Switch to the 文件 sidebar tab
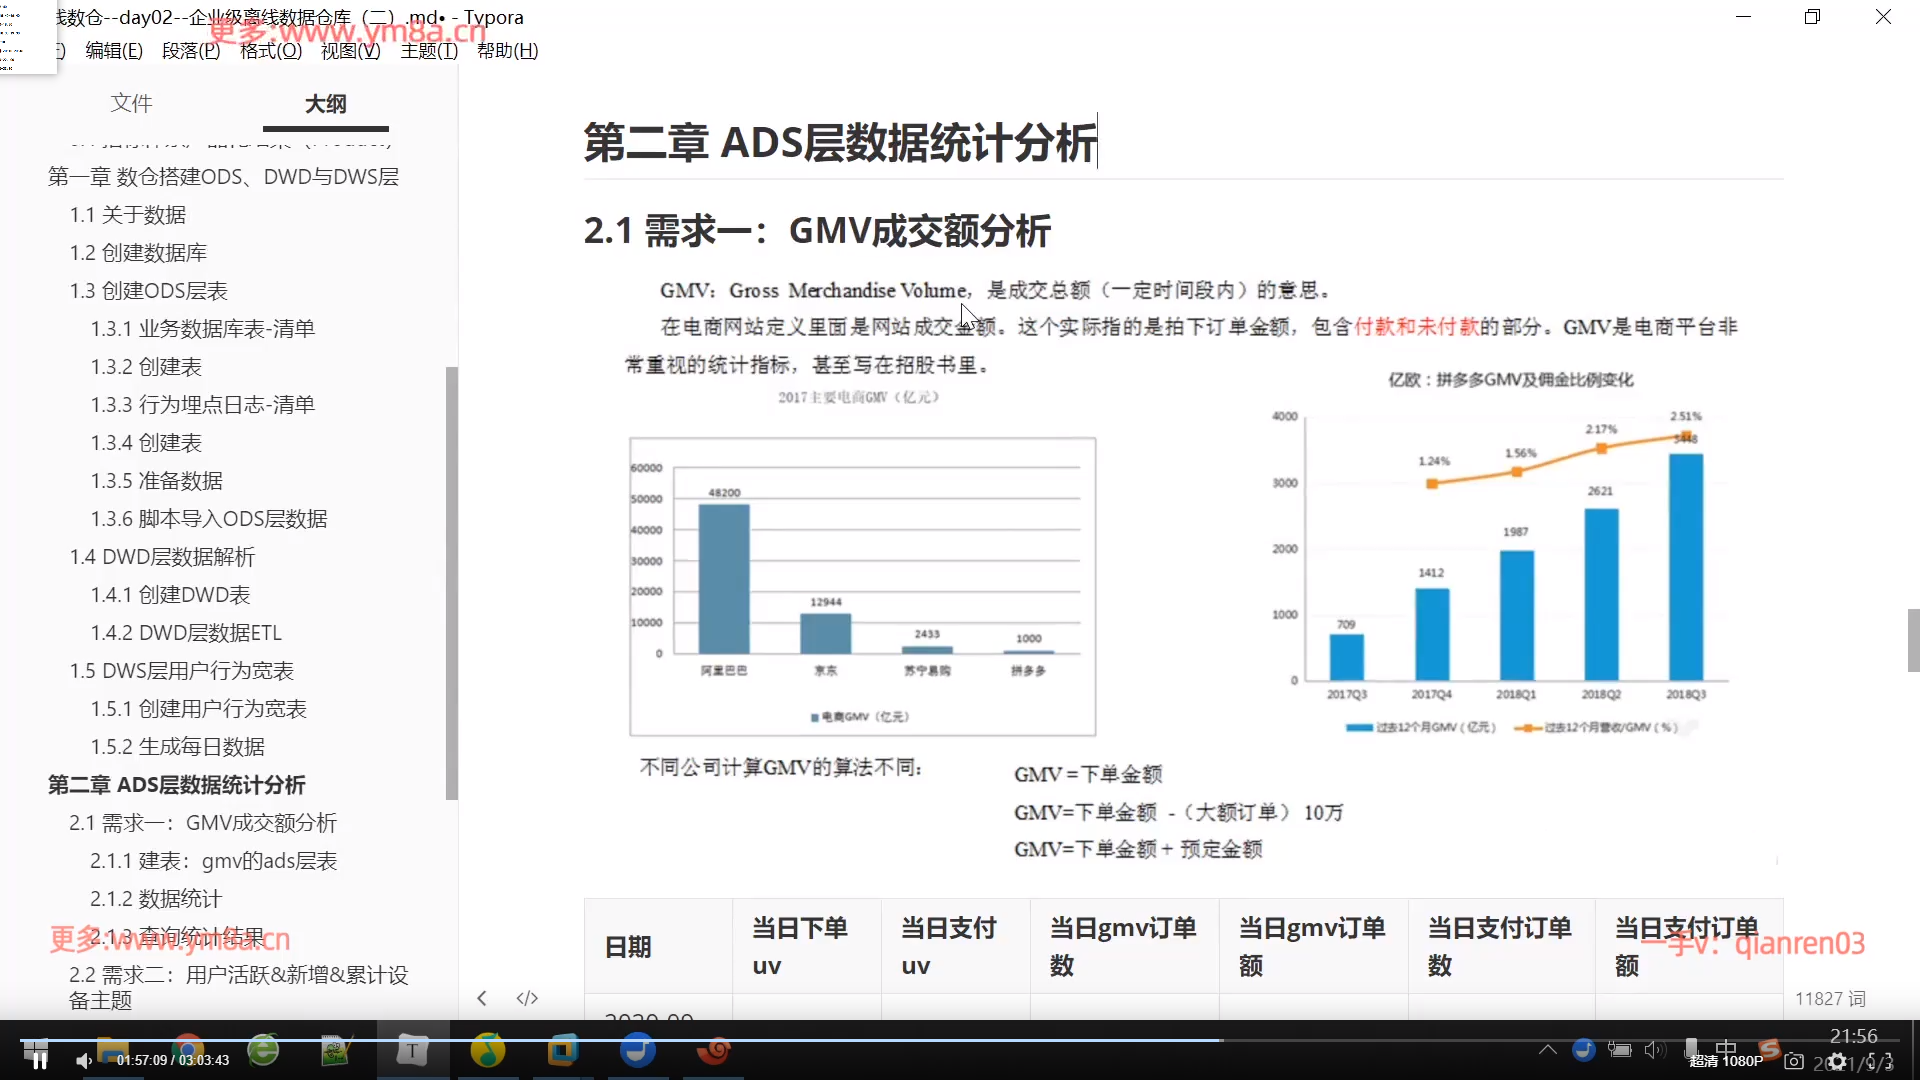Image resolution: width=1920 pixels, height=1080 pixels. (131, 103)
